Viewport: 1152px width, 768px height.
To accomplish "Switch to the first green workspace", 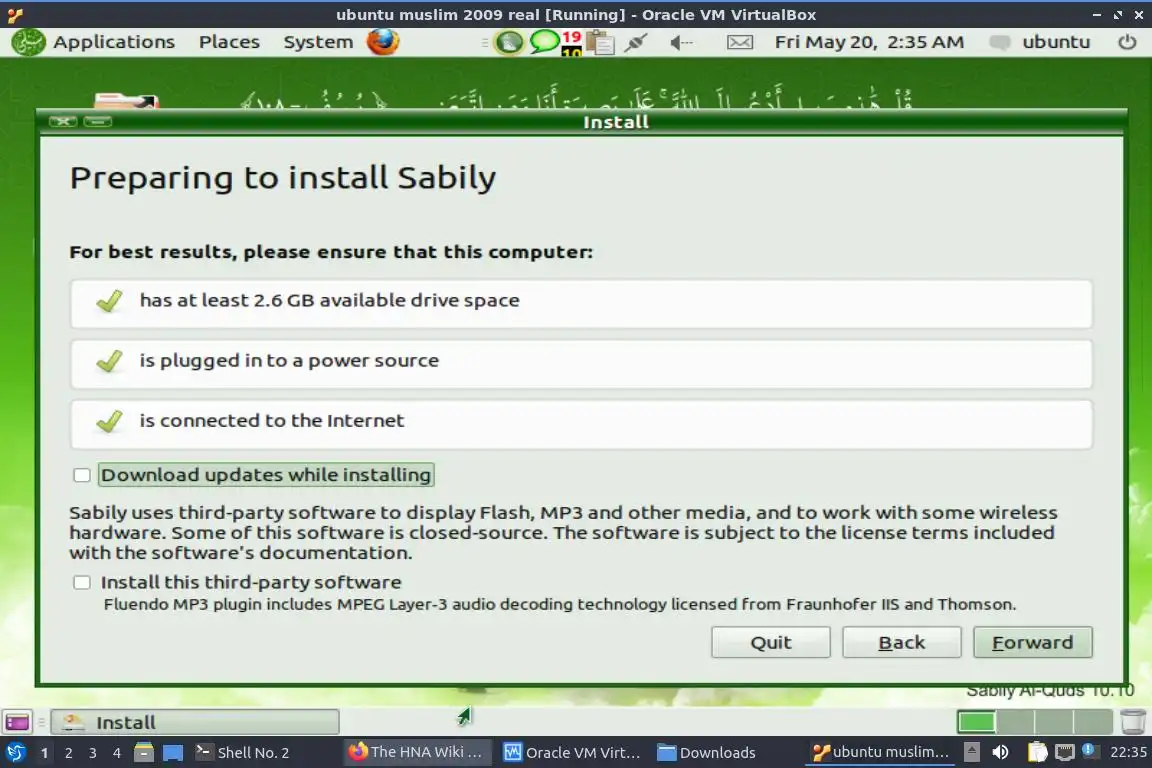I will (x=976, y=722).
